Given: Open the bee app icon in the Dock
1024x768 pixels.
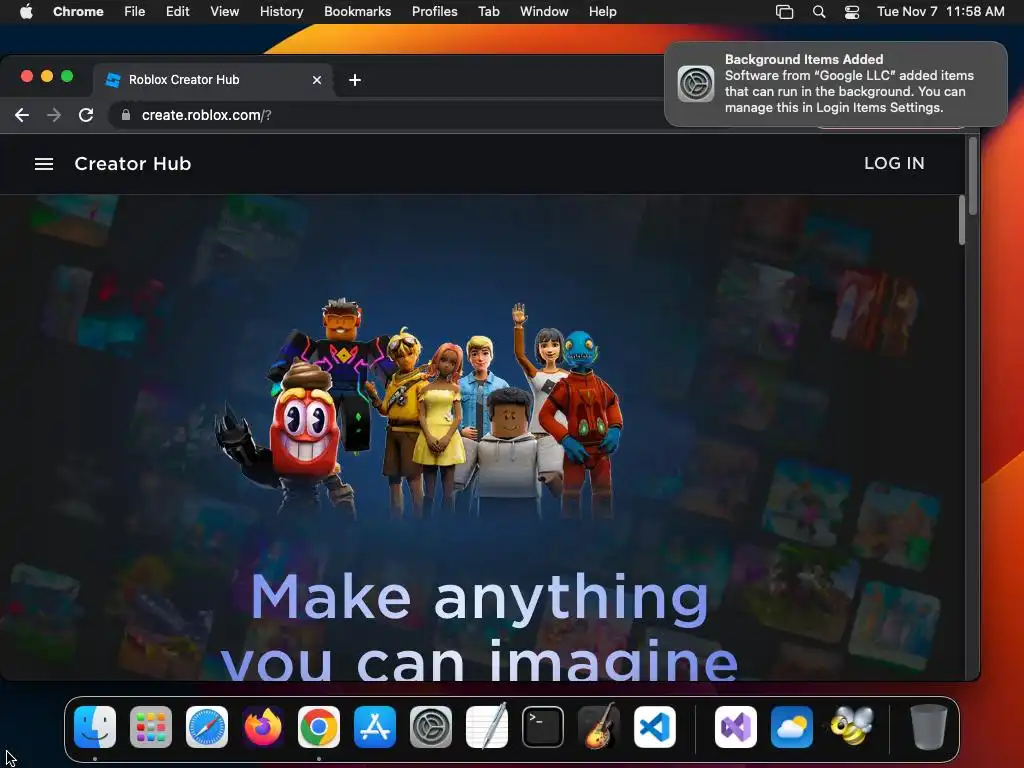Looking at the screenshot, I should 852,726.
